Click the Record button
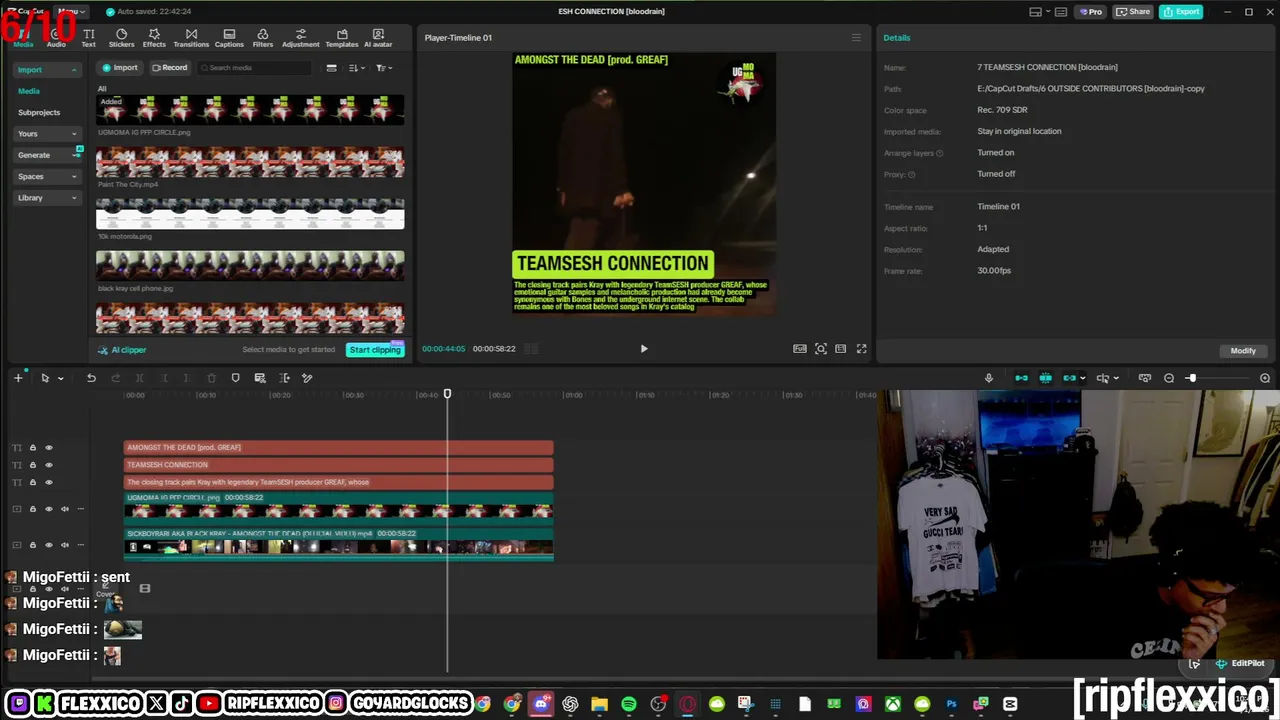 169,68
